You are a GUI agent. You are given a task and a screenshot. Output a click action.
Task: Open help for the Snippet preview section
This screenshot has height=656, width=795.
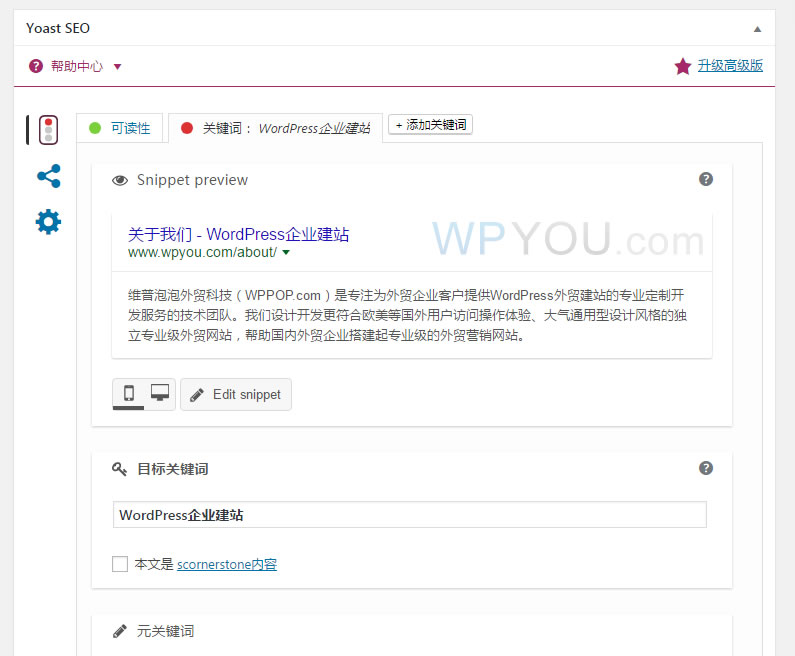[x=706, y=179]
